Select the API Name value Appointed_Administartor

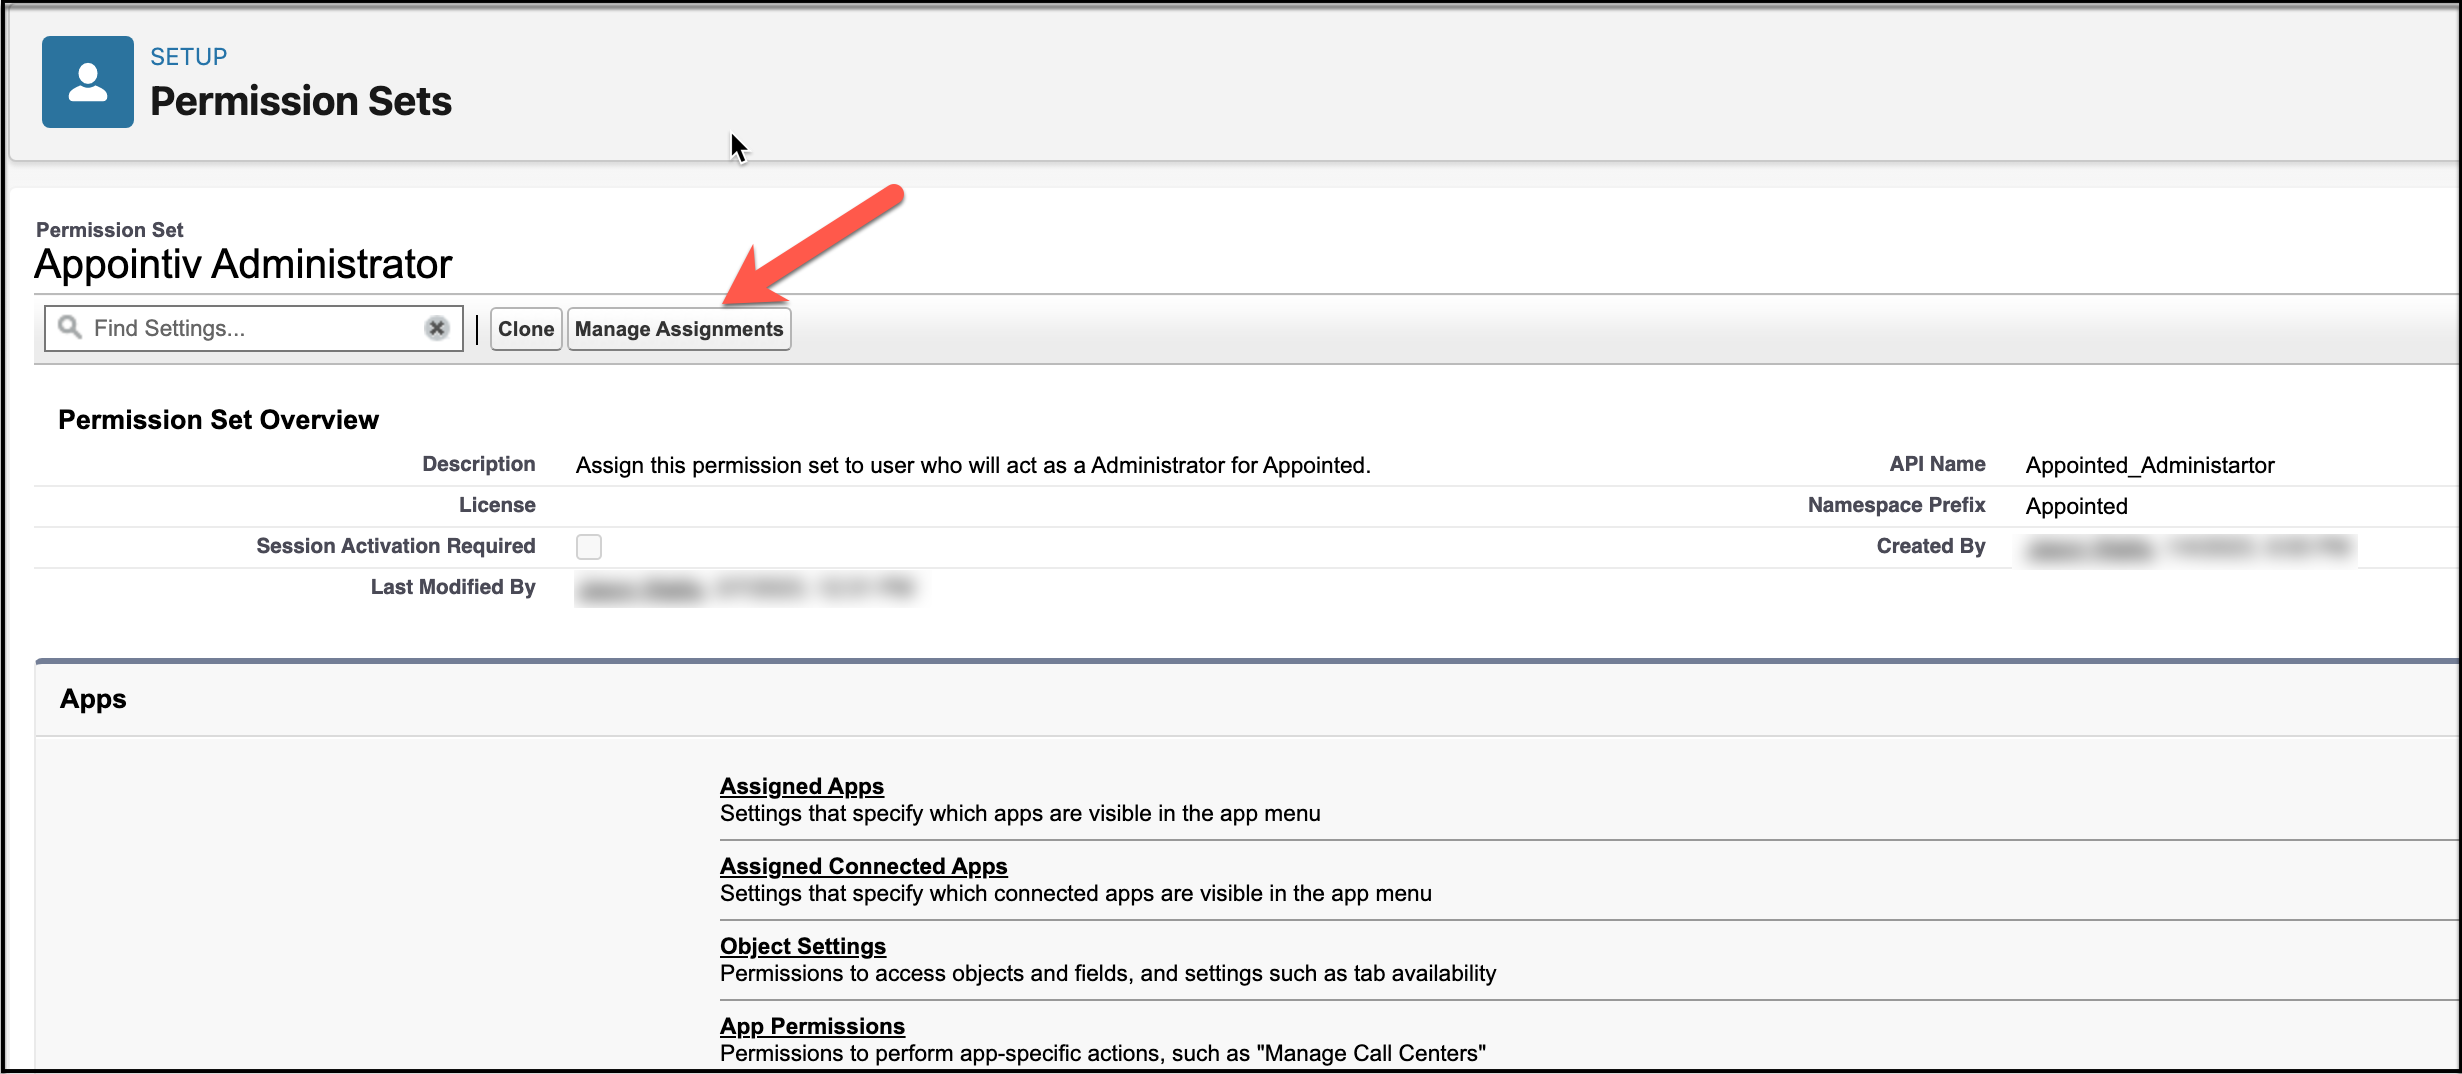pos(2150,465)
